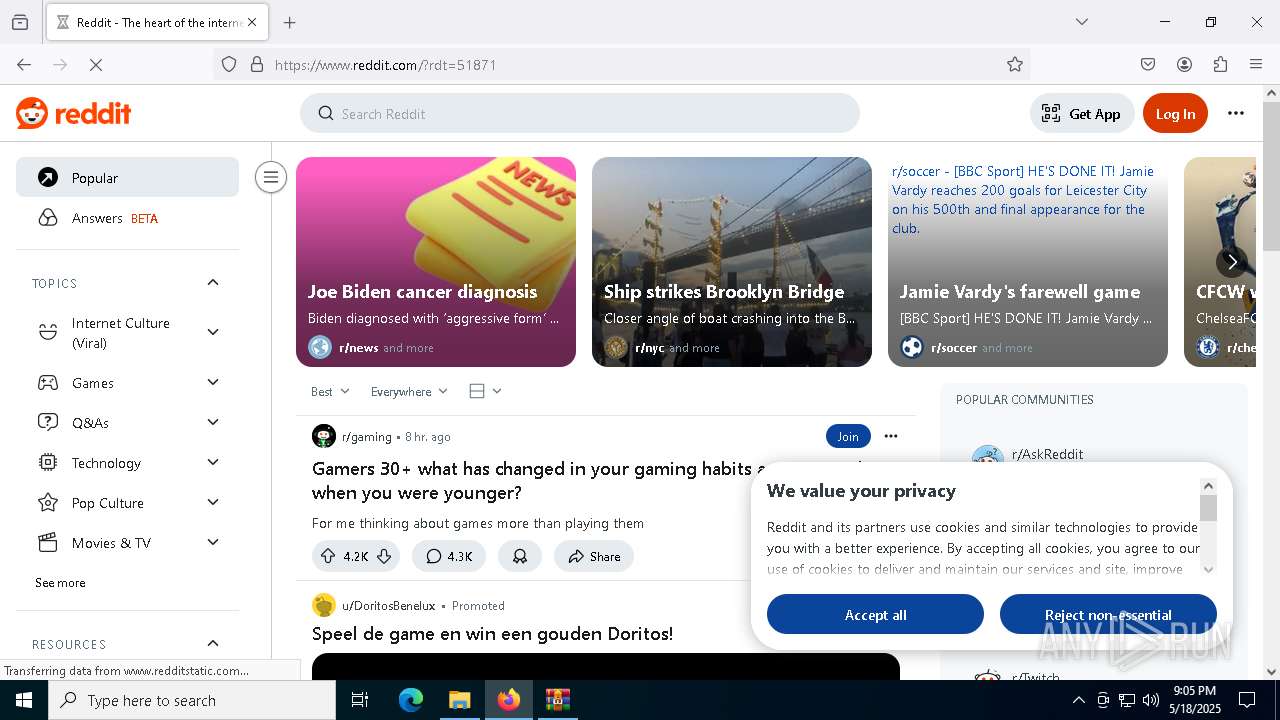Bookmark this page with the star icon
1280x720 pixels.
(1015, 64)
